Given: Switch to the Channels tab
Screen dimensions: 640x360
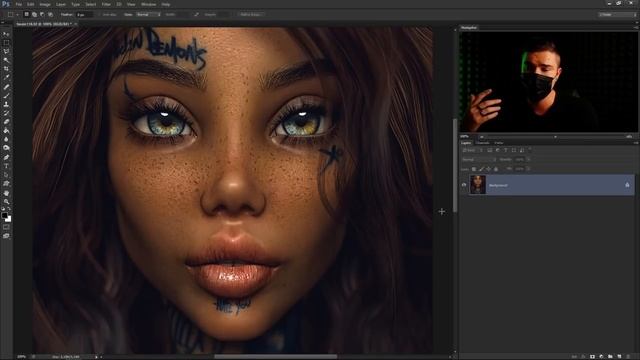Looking at the screenshot, I should point(482,143).
